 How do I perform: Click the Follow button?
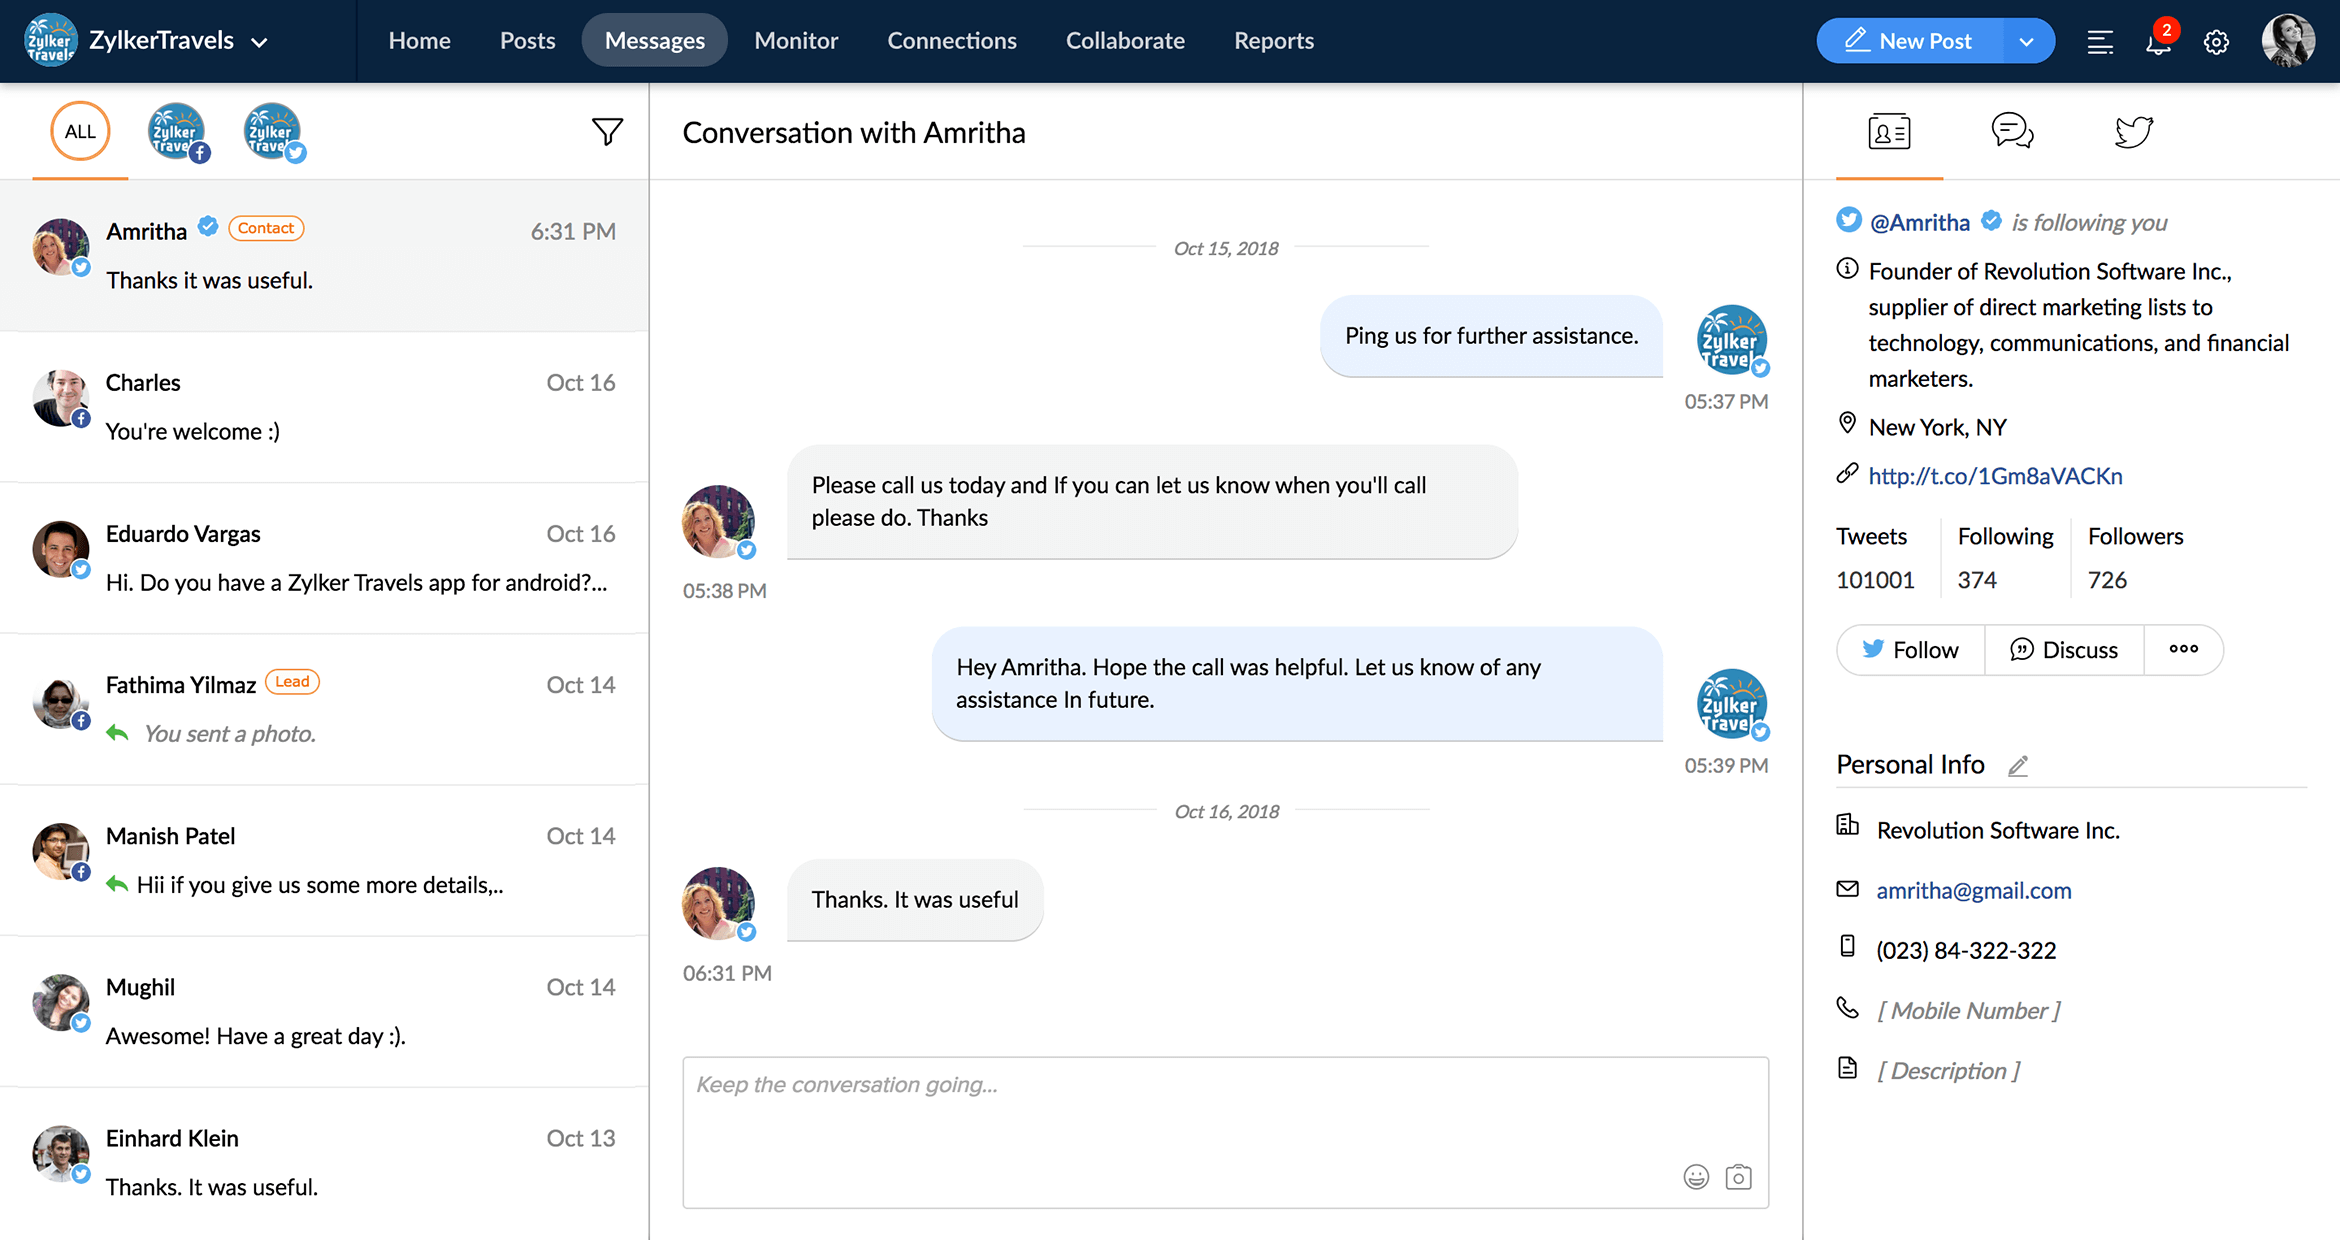tap(1911, 650)
